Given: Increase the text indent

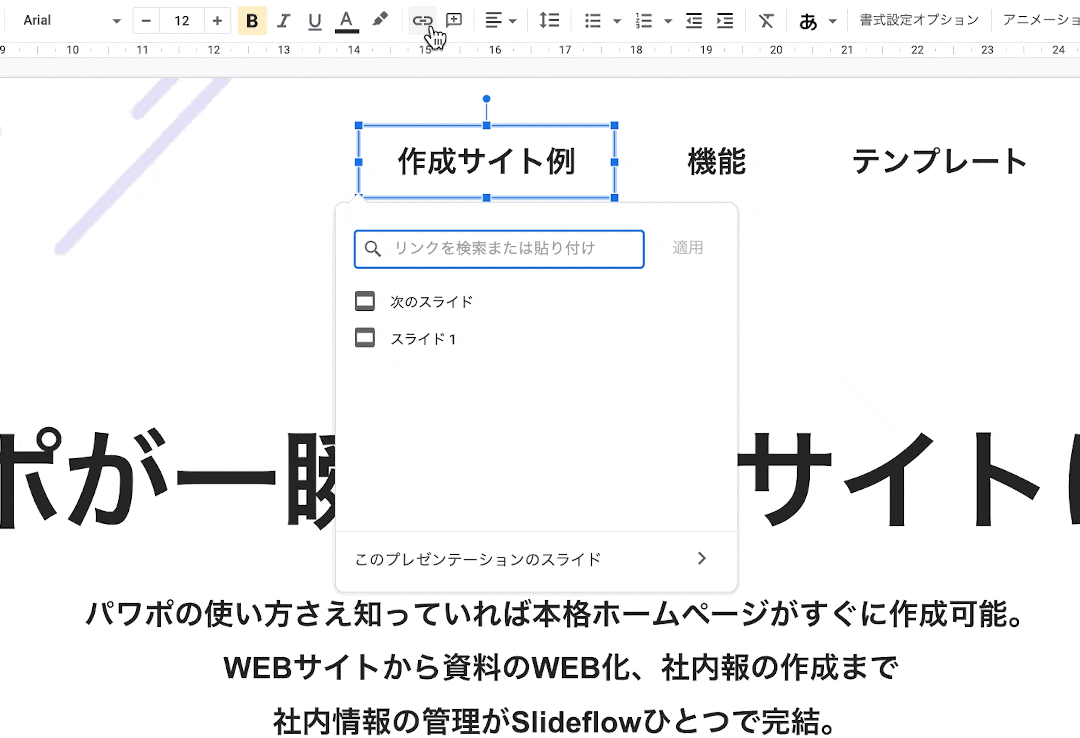Looking at the screenshot, I should 723,20.
